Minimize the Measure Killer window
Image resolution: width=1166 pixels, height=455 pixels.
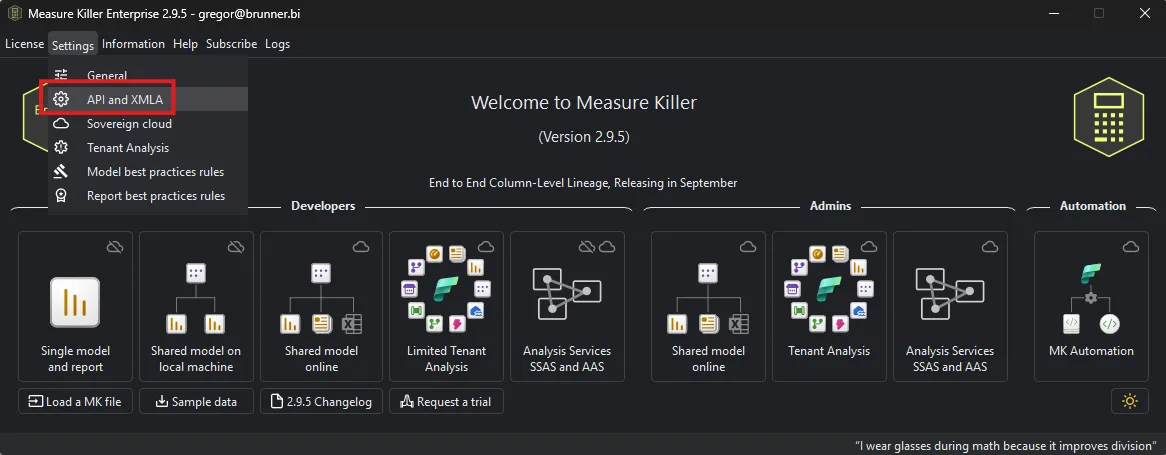coord(1054,13)
